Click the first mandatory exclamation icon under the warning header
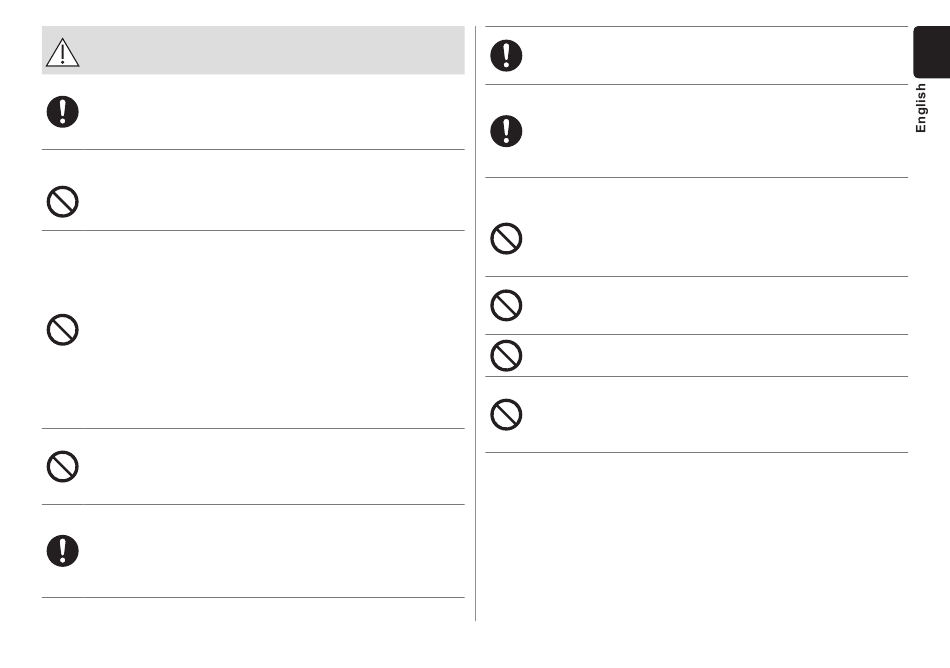This screenshot has width=950, height=668. tap(62, 111)
